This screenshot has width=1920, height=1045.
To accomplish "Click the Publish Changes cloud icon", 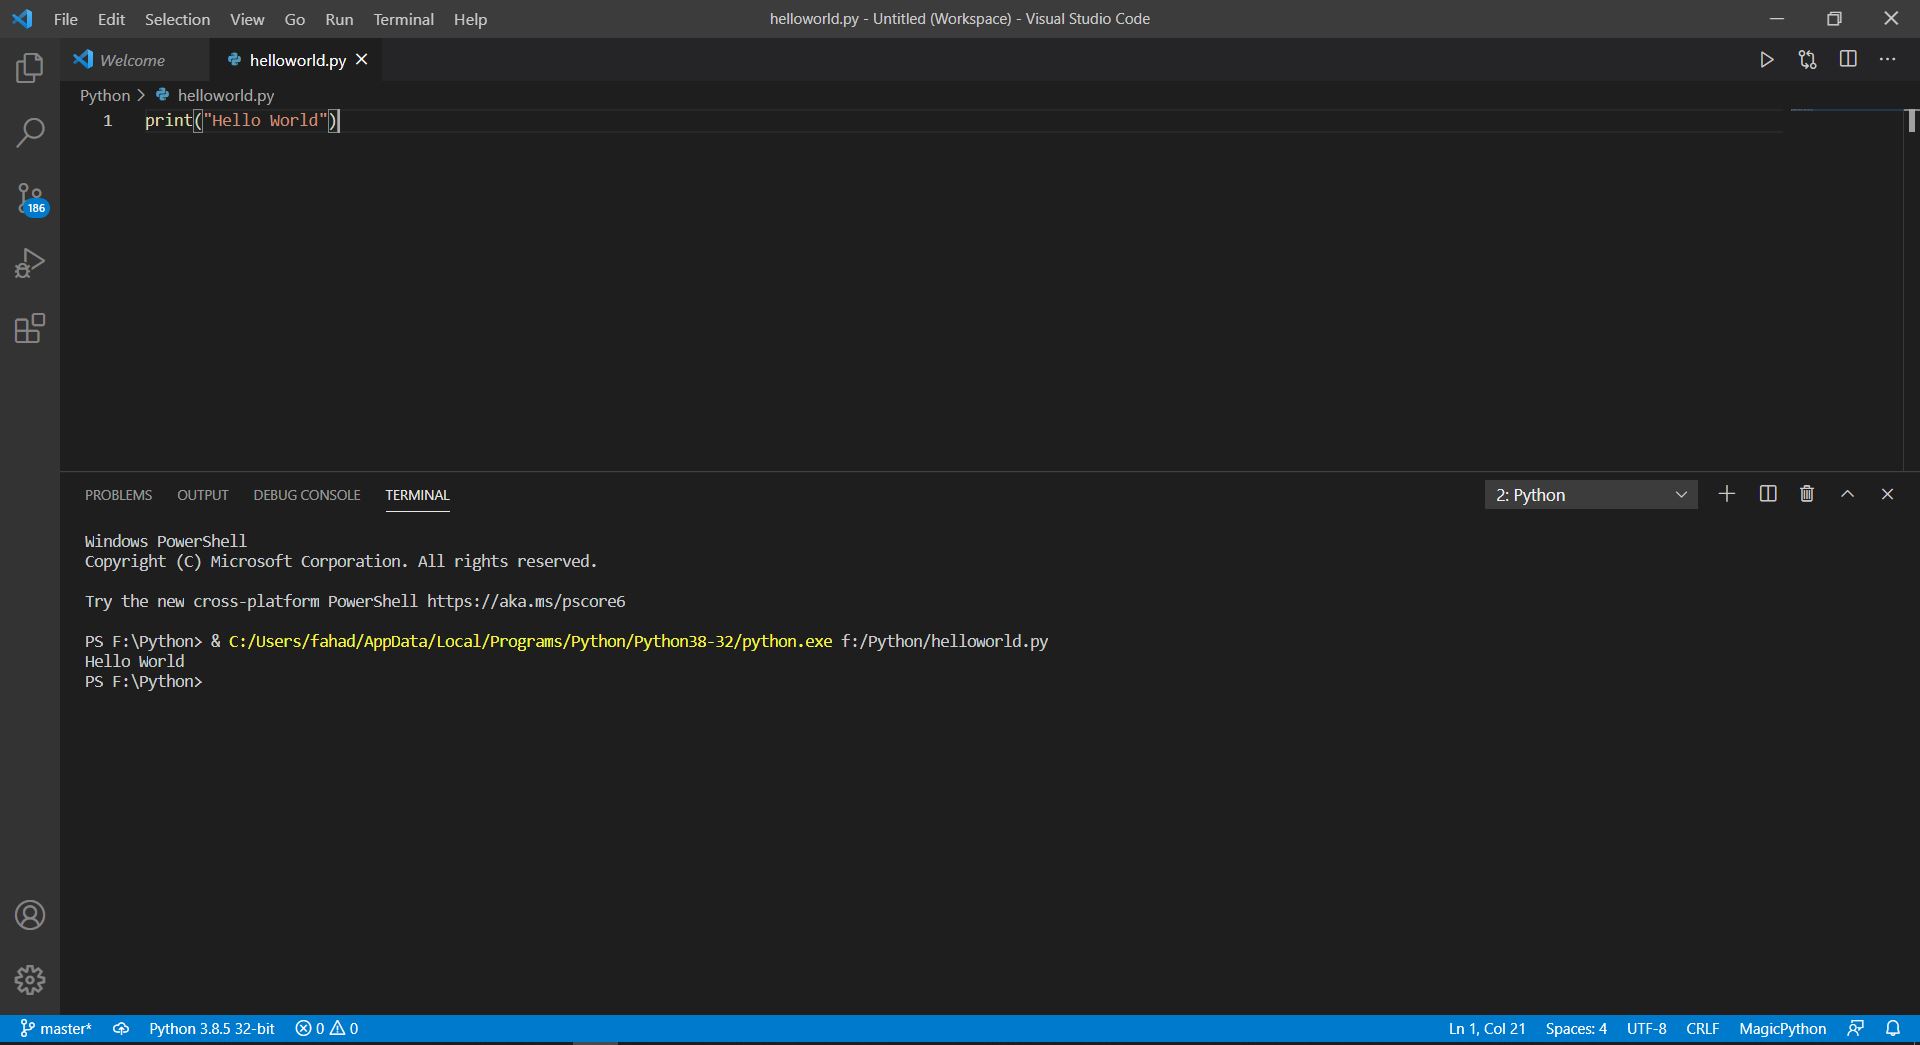I will click(121, 1029).
